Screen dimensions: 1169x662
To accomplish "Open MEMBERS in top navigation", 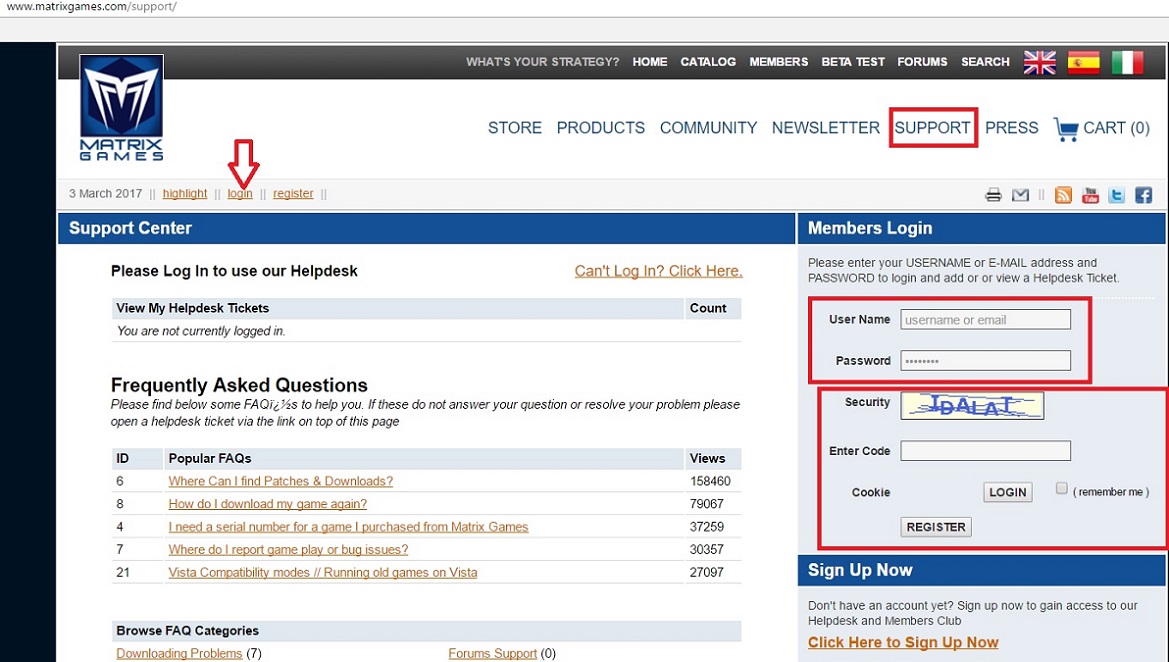I will 778,62.
